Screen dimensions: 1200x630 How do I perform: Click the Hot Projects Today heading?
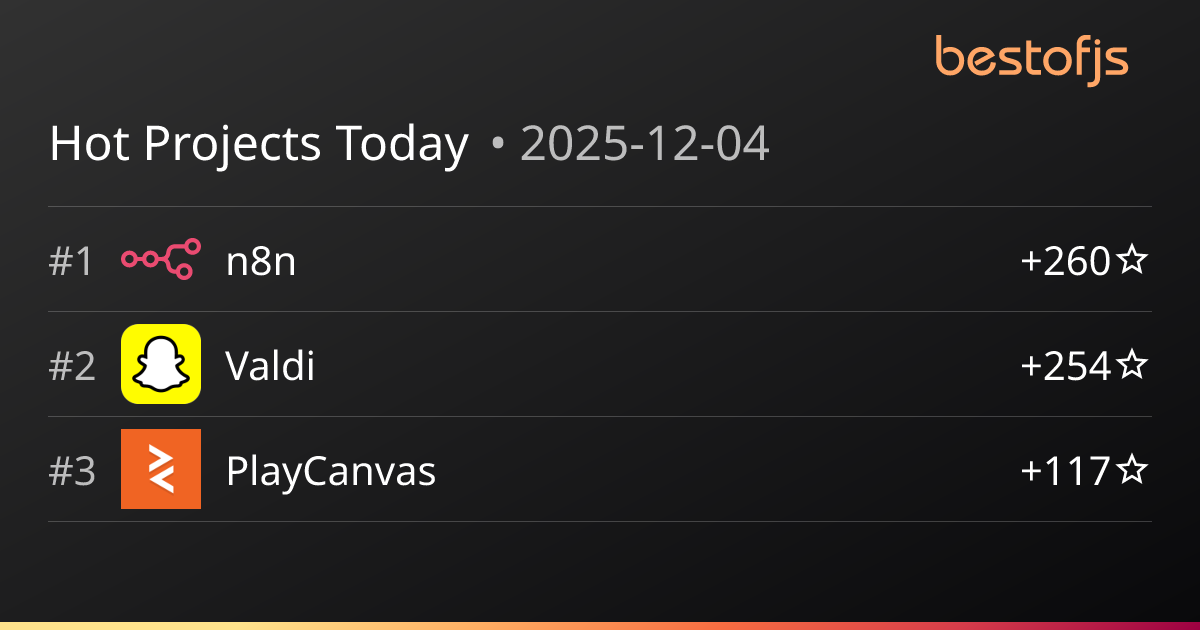[258, 145]
